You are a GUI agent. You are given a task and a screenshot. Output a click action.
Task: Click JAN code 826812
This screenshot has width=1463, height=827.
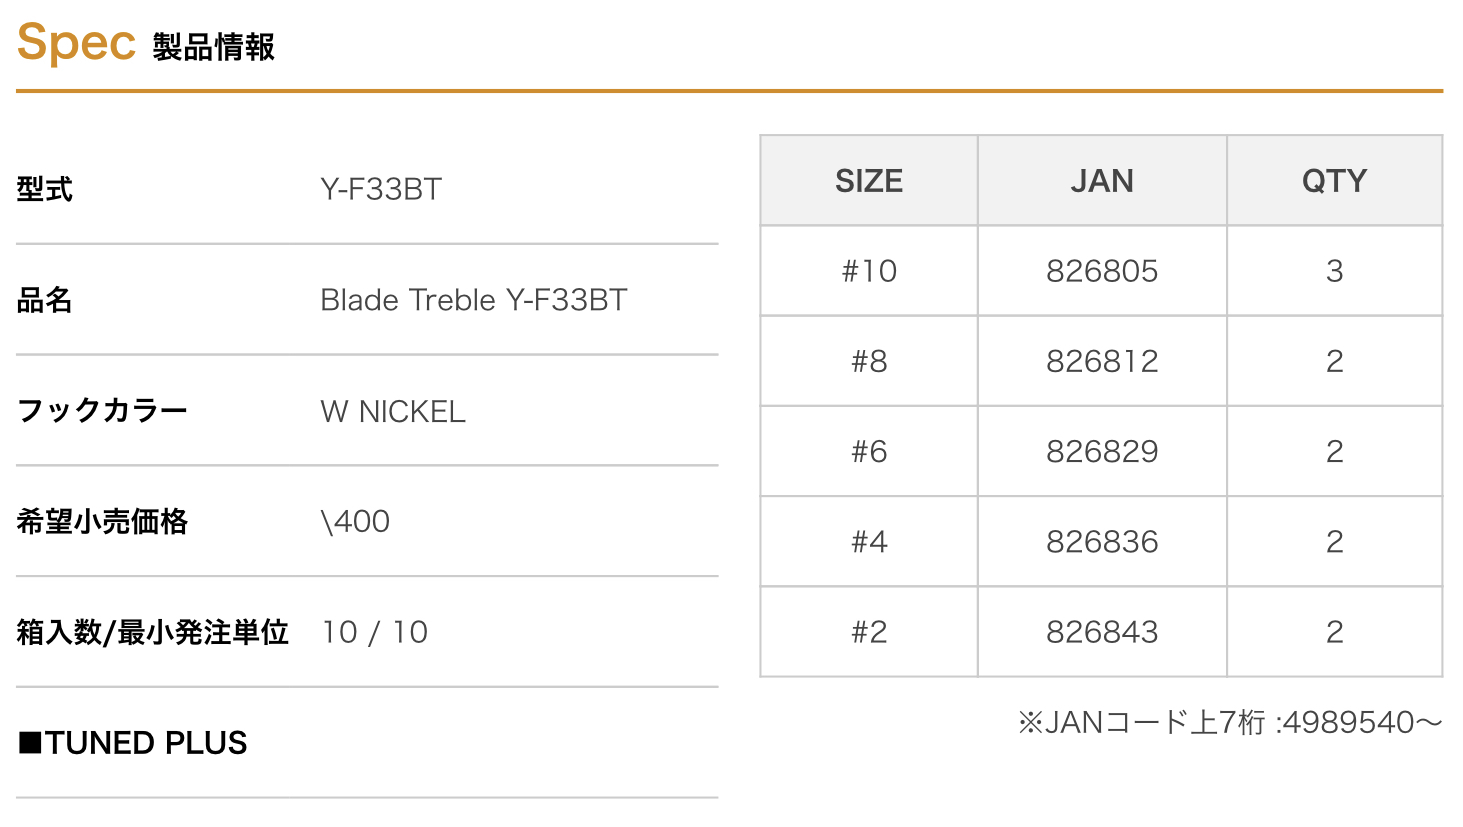click(x=1102, y=361)
